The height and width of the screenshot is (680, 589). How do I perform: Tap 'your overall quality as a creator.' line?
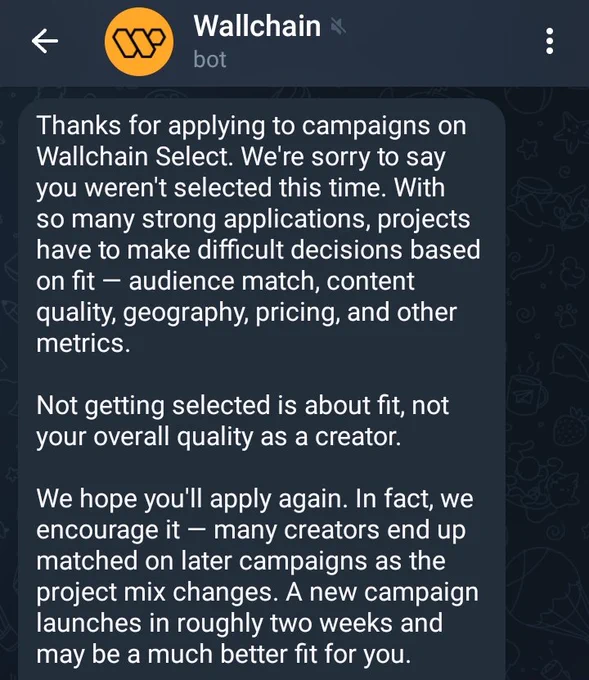pyautogui.click(x=219, y=437)
